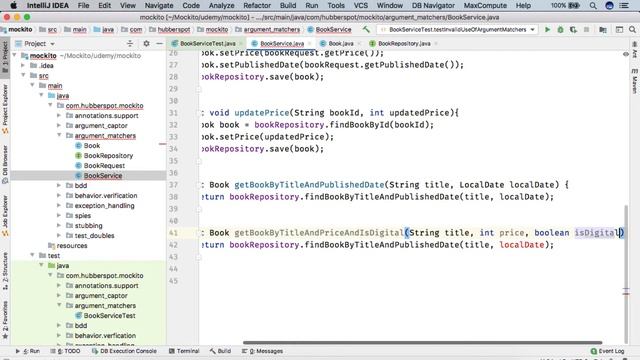The width and height of the screenshot is (640, 360).
Task: Expand the behavior.verification package under main
Action: coord(59,195)
